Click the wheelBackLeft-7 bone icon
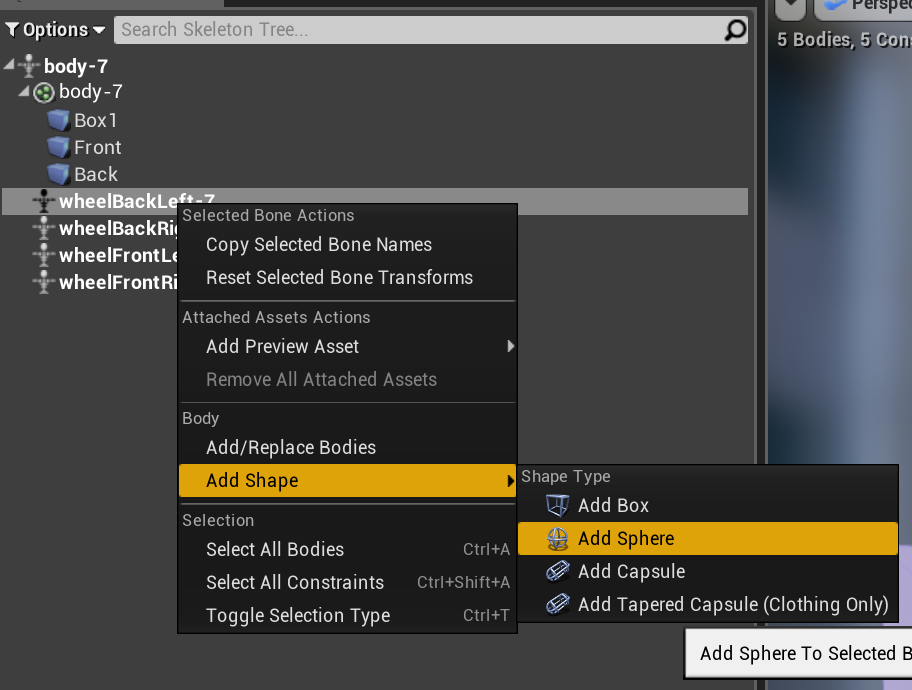 pos(43,201)
